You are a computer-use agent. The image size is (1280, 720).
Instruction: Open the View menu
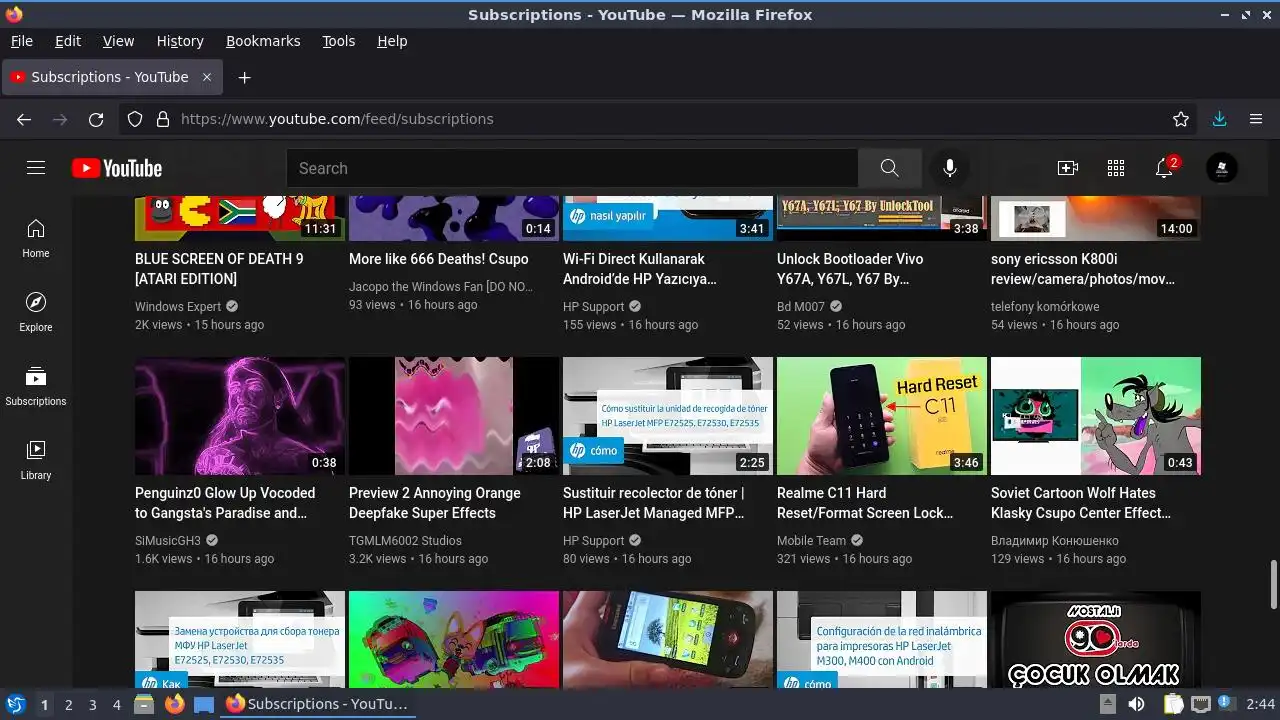click(118, 41)
